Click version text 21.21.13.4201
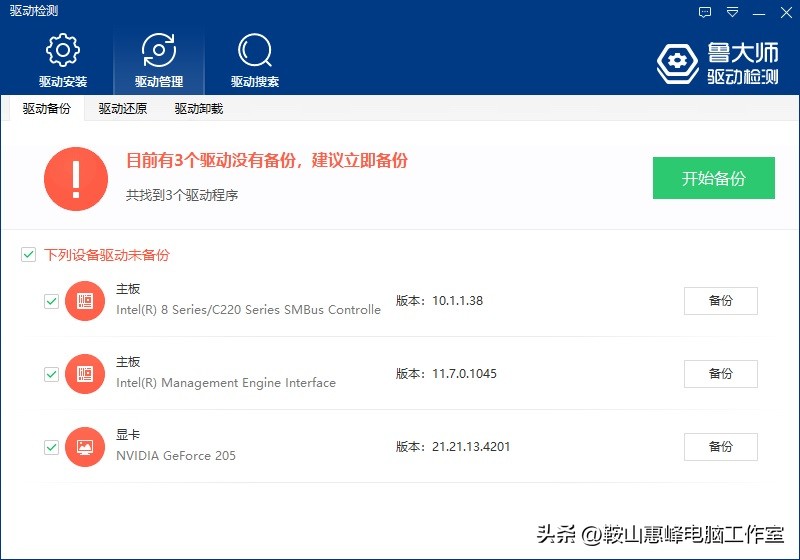This screenshot has height=560, width=800. point(471,446)
